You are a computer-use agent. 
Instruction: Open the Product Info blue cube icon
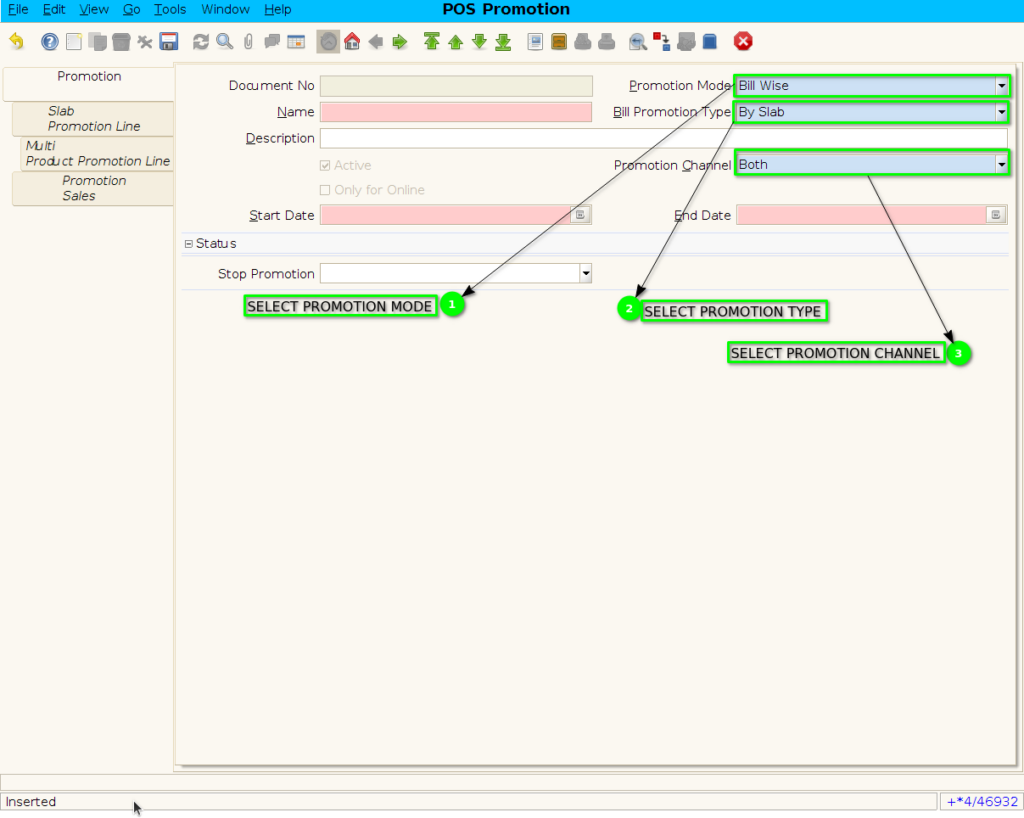[710, 42]
